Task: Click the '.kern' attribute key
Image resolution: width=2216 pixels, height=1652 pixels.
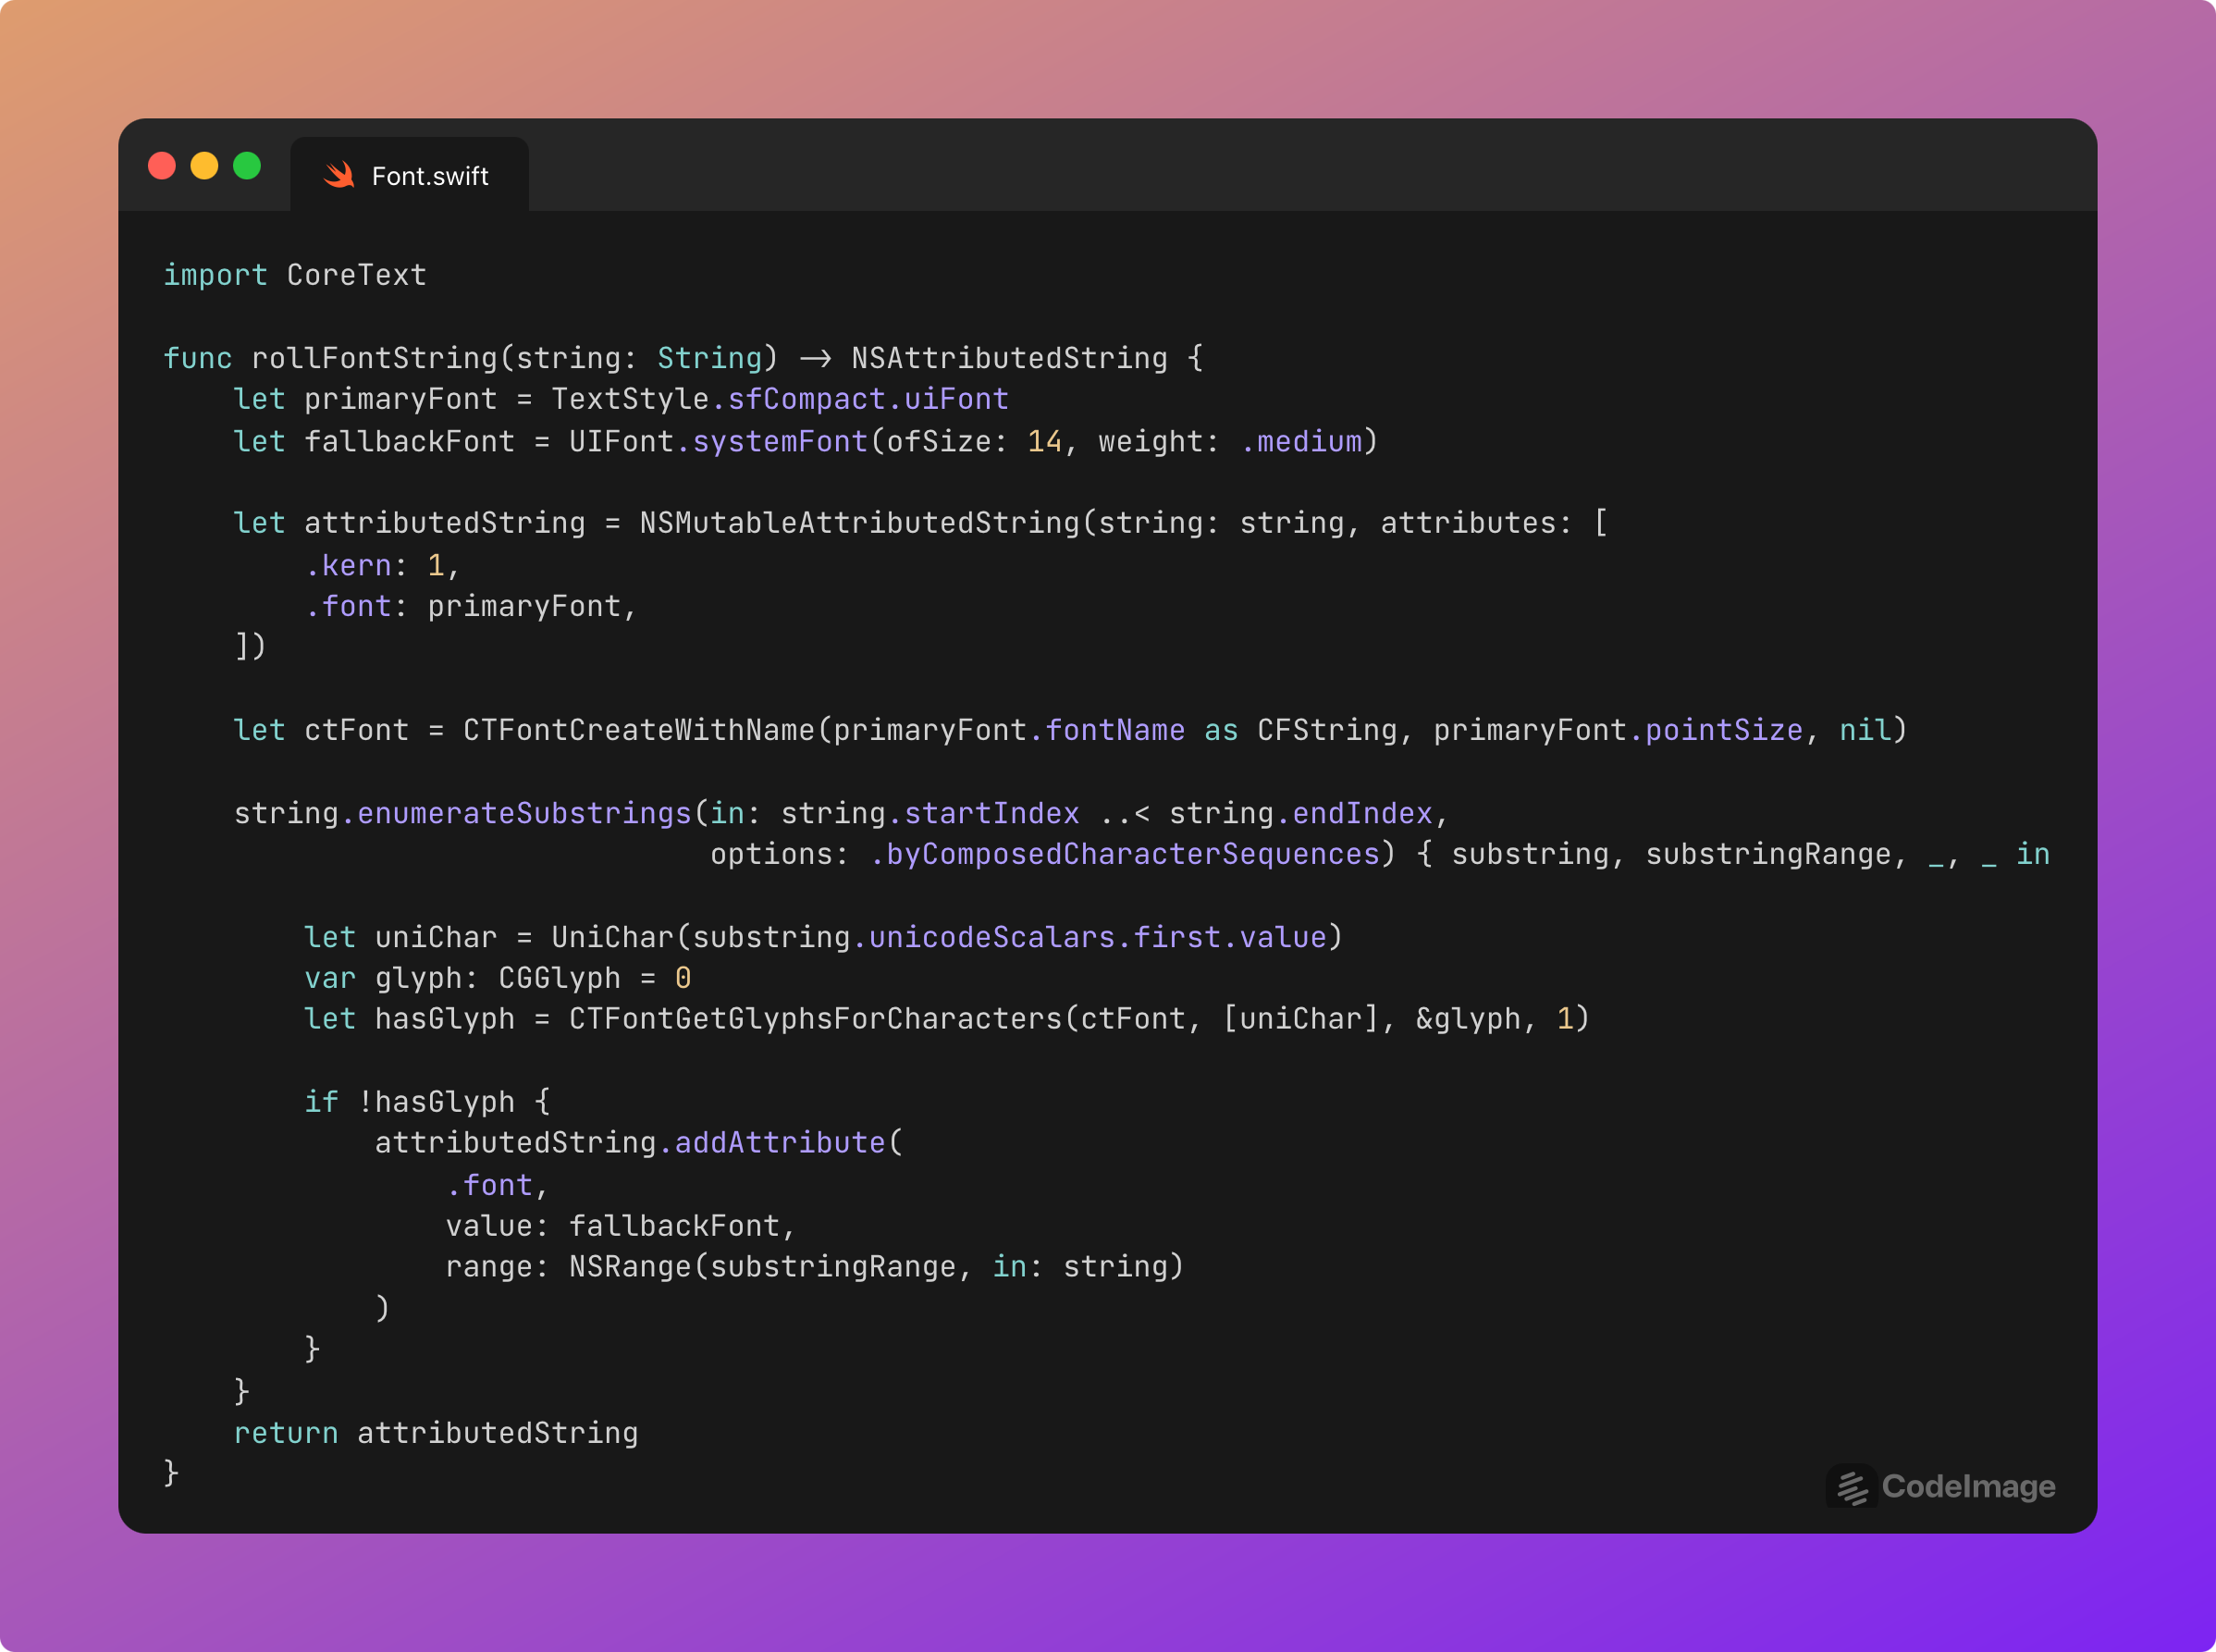Action: 348,565
